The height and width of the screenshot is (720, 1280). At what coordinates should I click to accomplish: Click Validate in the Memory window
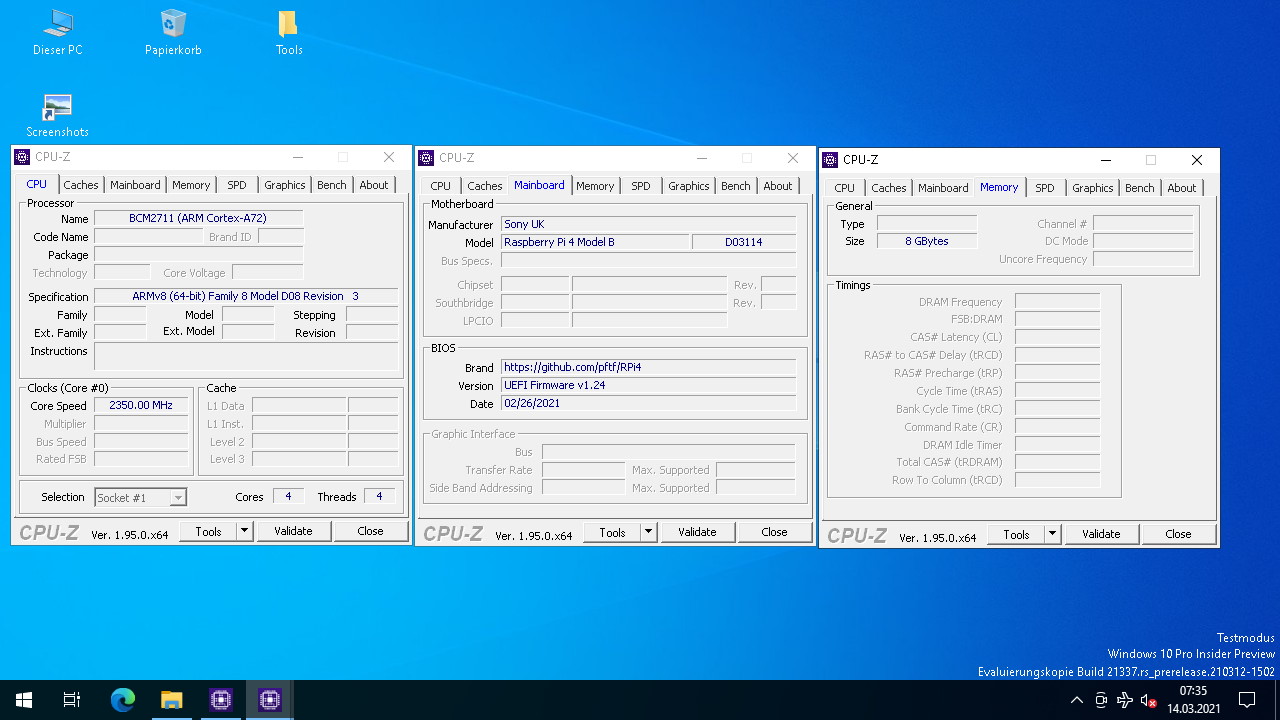[1101, 534]
